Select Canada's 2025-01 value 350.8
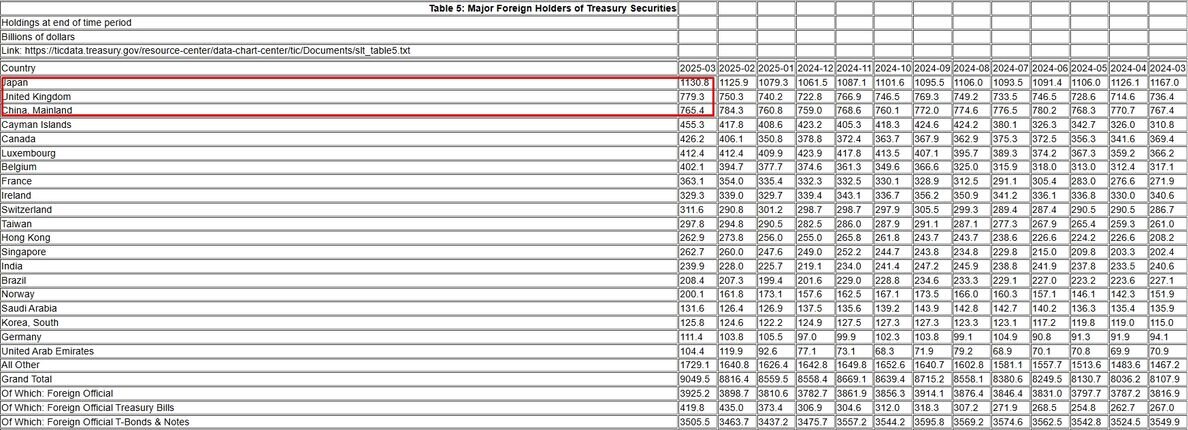 pyautogui.click(x=776, y=139)
